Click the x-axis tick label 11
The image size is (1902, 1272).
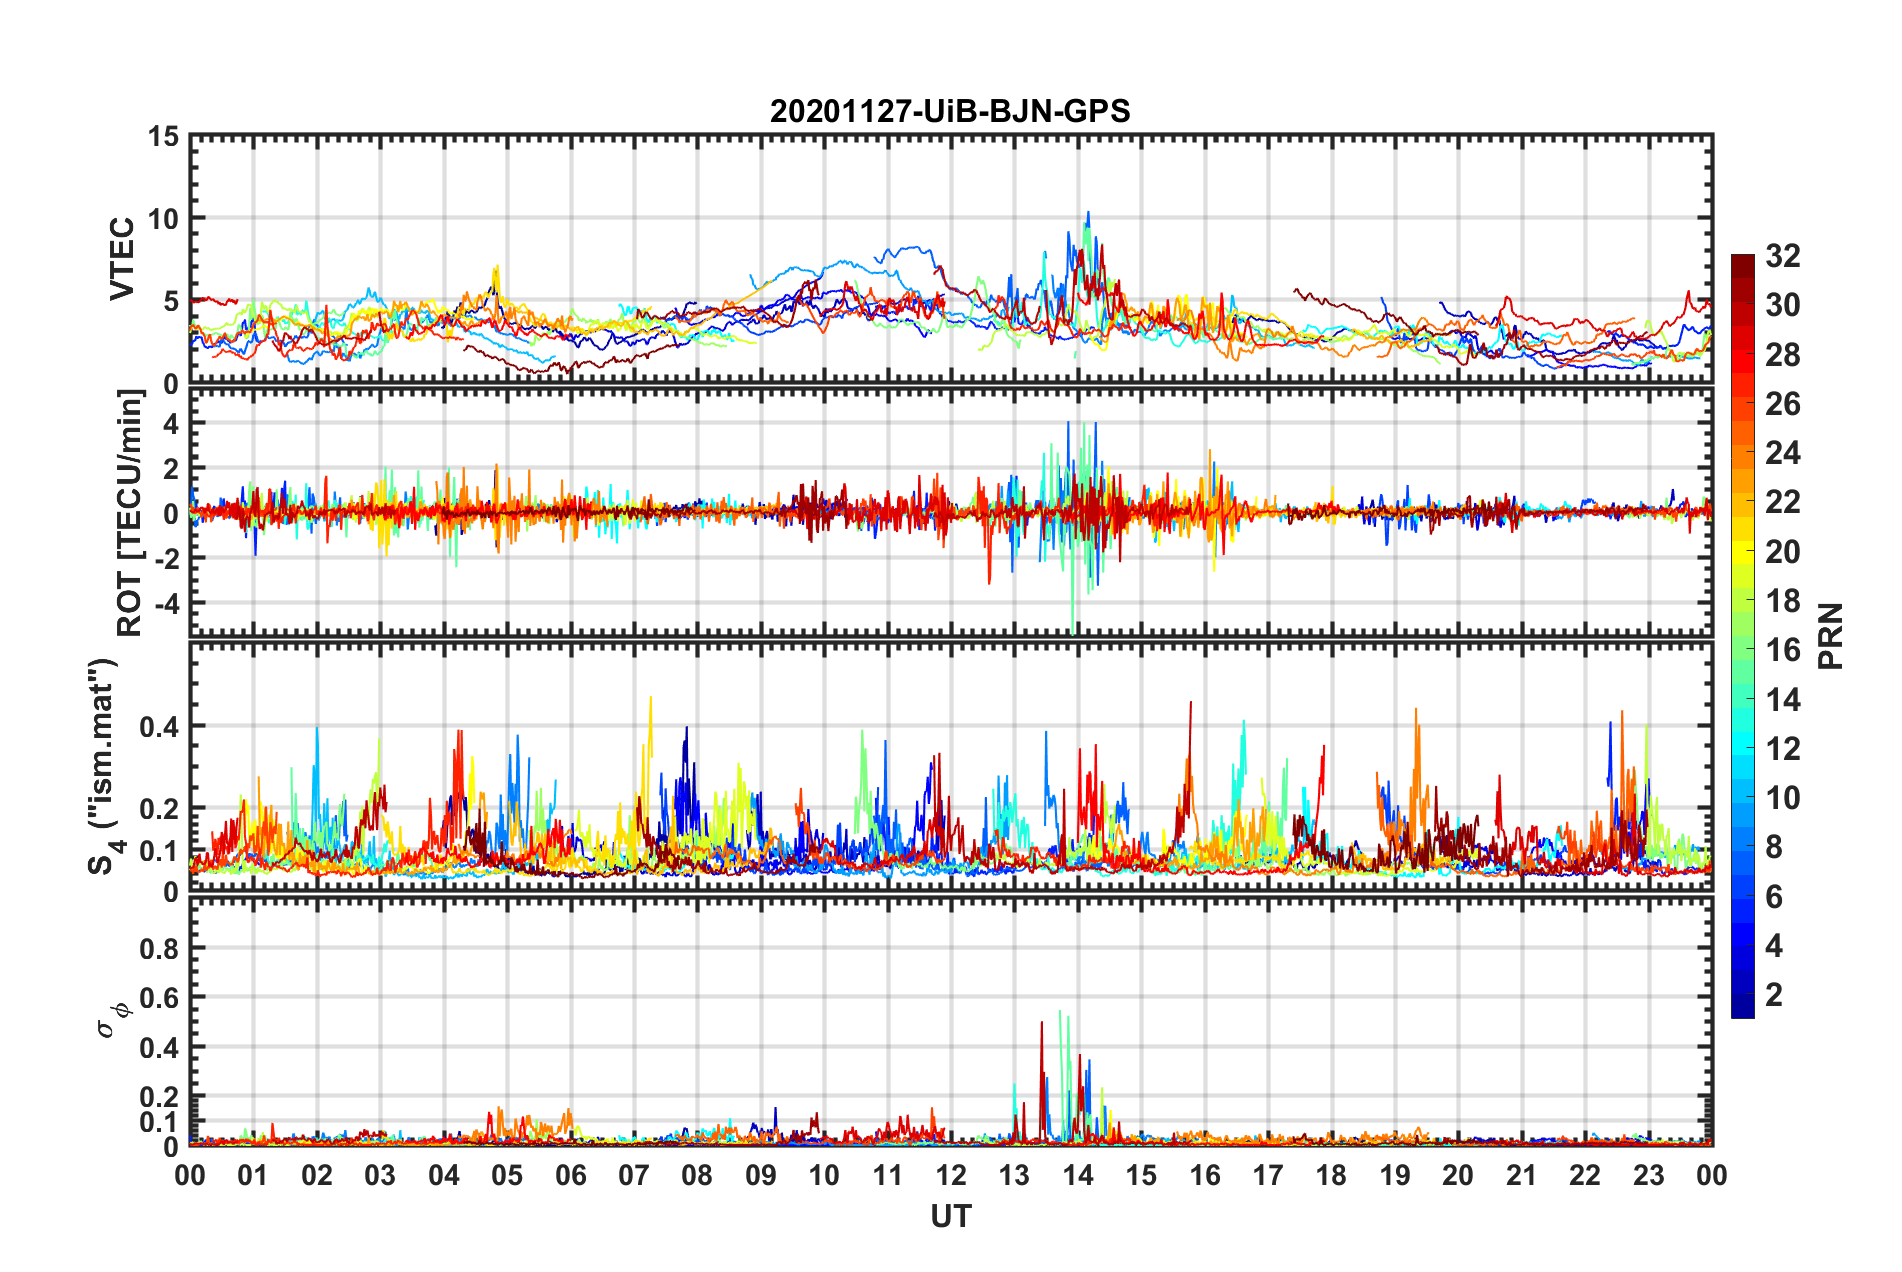[x=888, y=1175]
